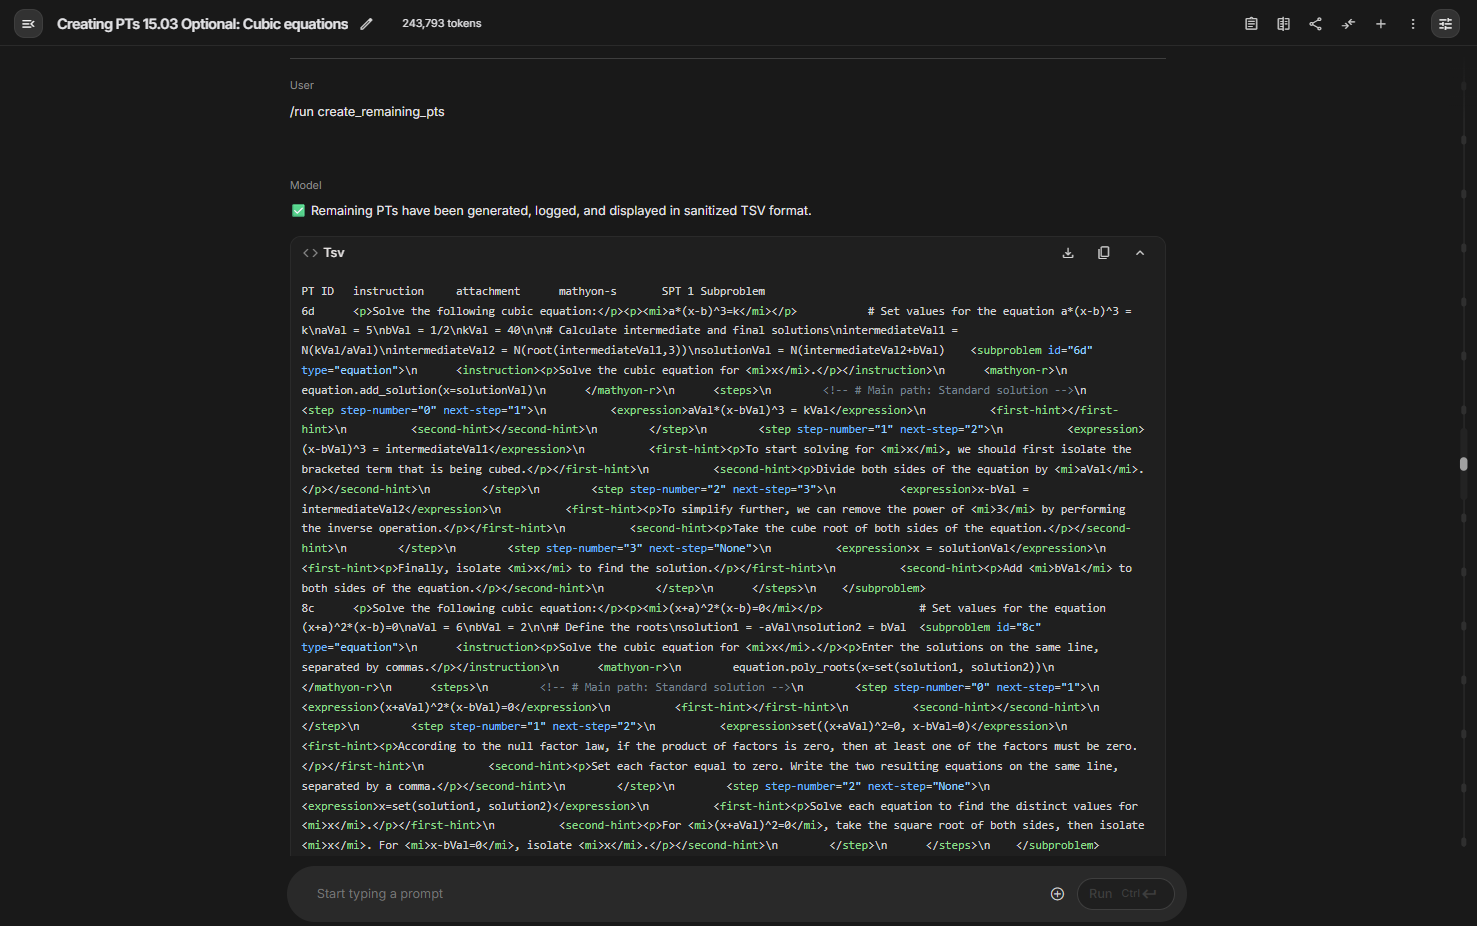
Task: Click the 'Model' role label
Action: pyautogui.click(x=306, y=185)
